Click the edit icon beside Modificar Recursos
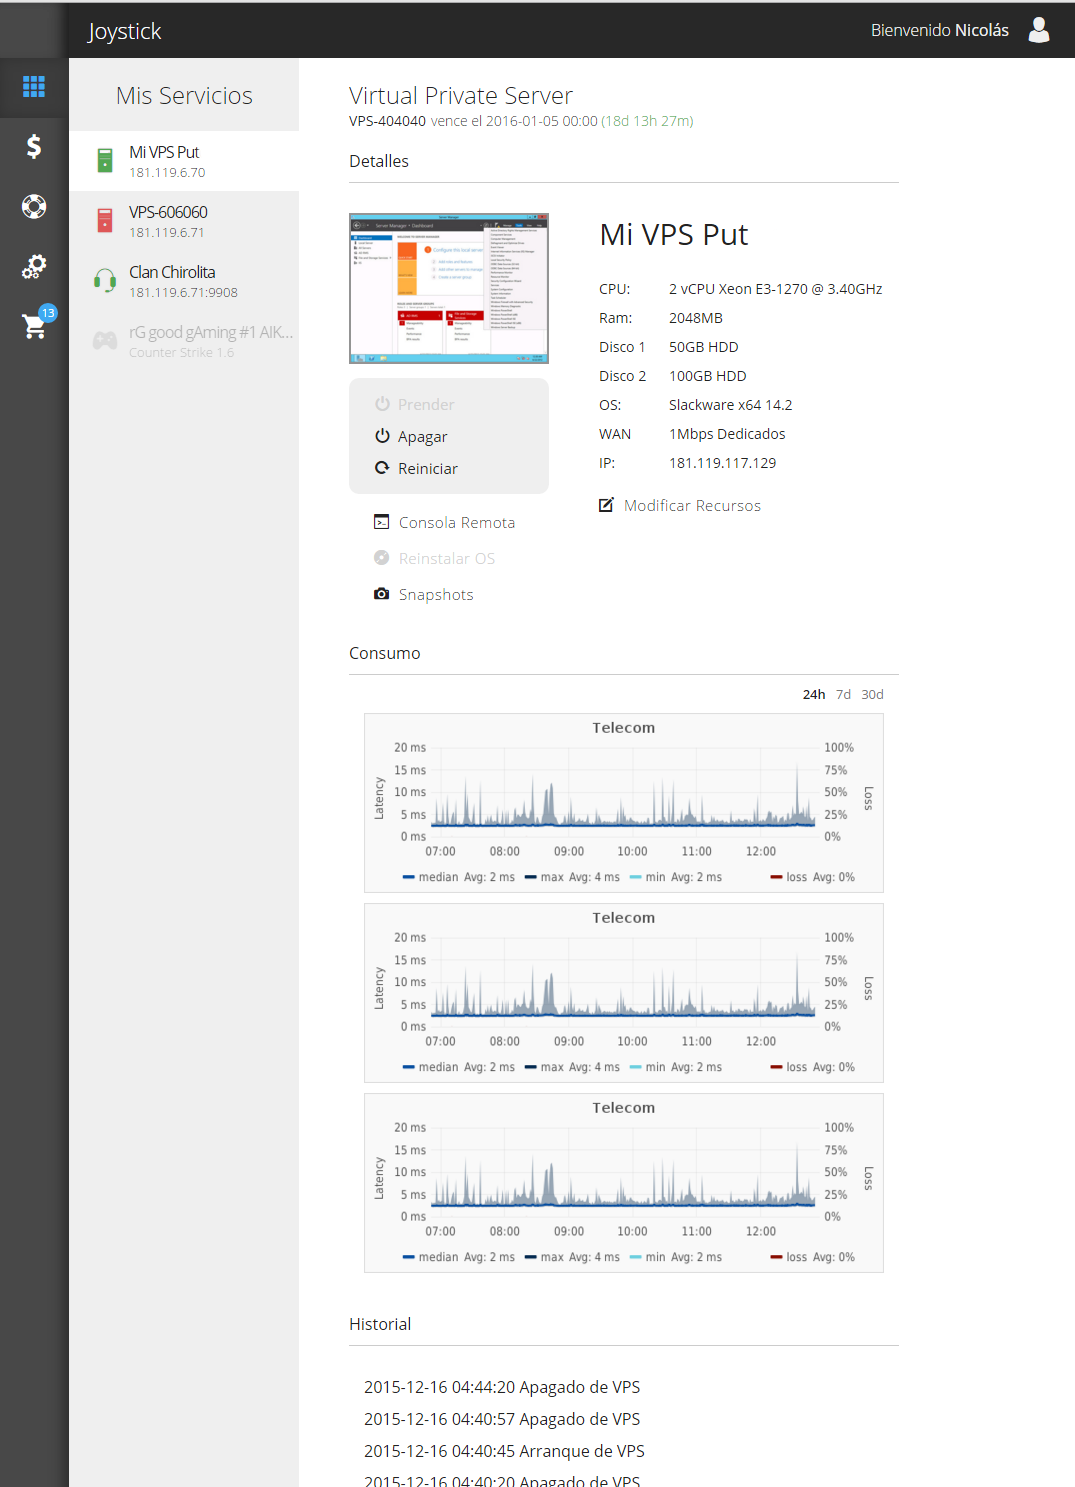1075x1487 pixels. (606, 505)
